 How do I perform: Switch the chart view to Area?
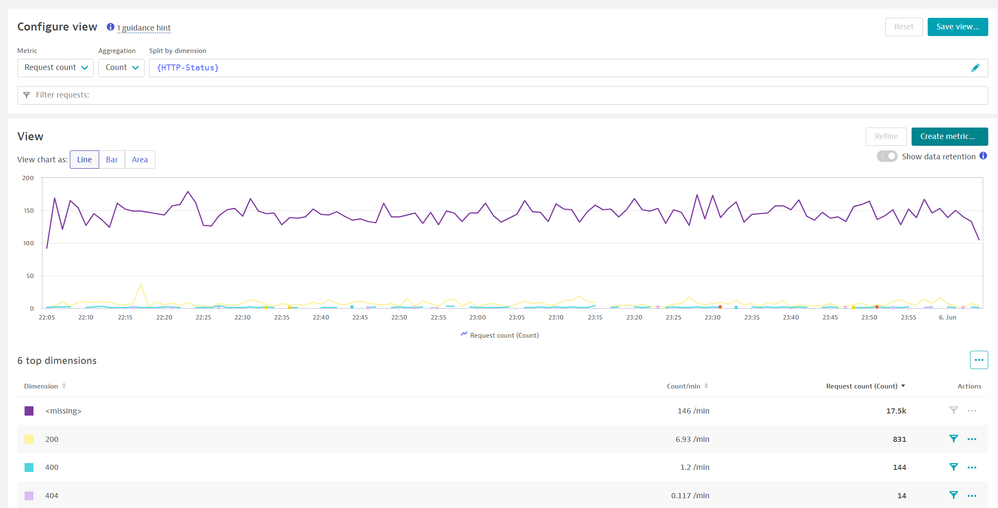coord(140,160)
